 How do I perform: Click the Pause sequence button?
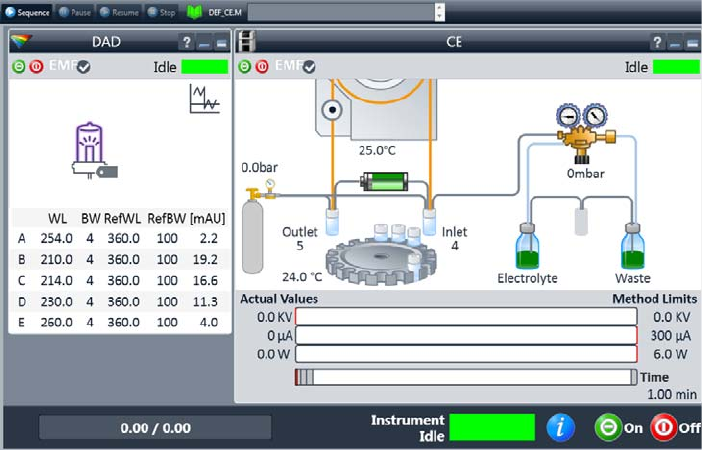point(75,12)
